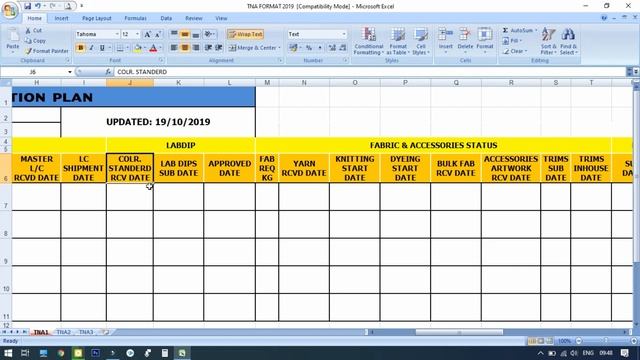
Task: Switch to the Formulas tab
Action: (x=135, y=18)
